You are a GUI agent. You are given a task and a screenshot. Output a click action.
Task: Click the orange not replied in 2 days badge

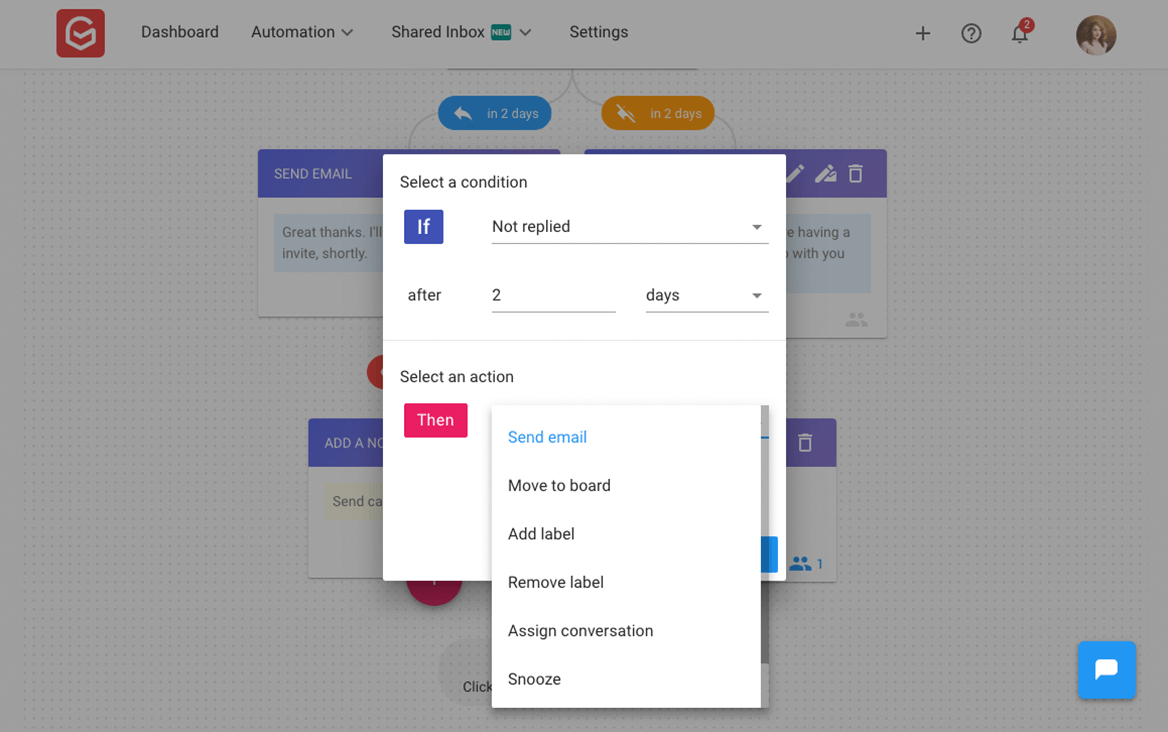click(x=658, y=113)
